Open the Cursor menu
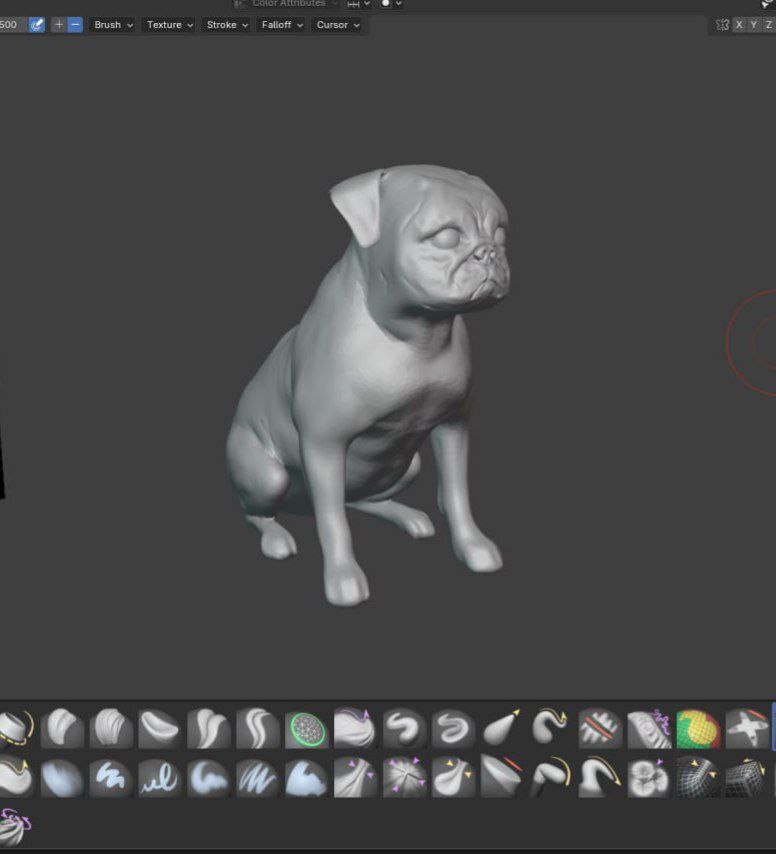Screen dimensions: 776x854 click(337, 25)
